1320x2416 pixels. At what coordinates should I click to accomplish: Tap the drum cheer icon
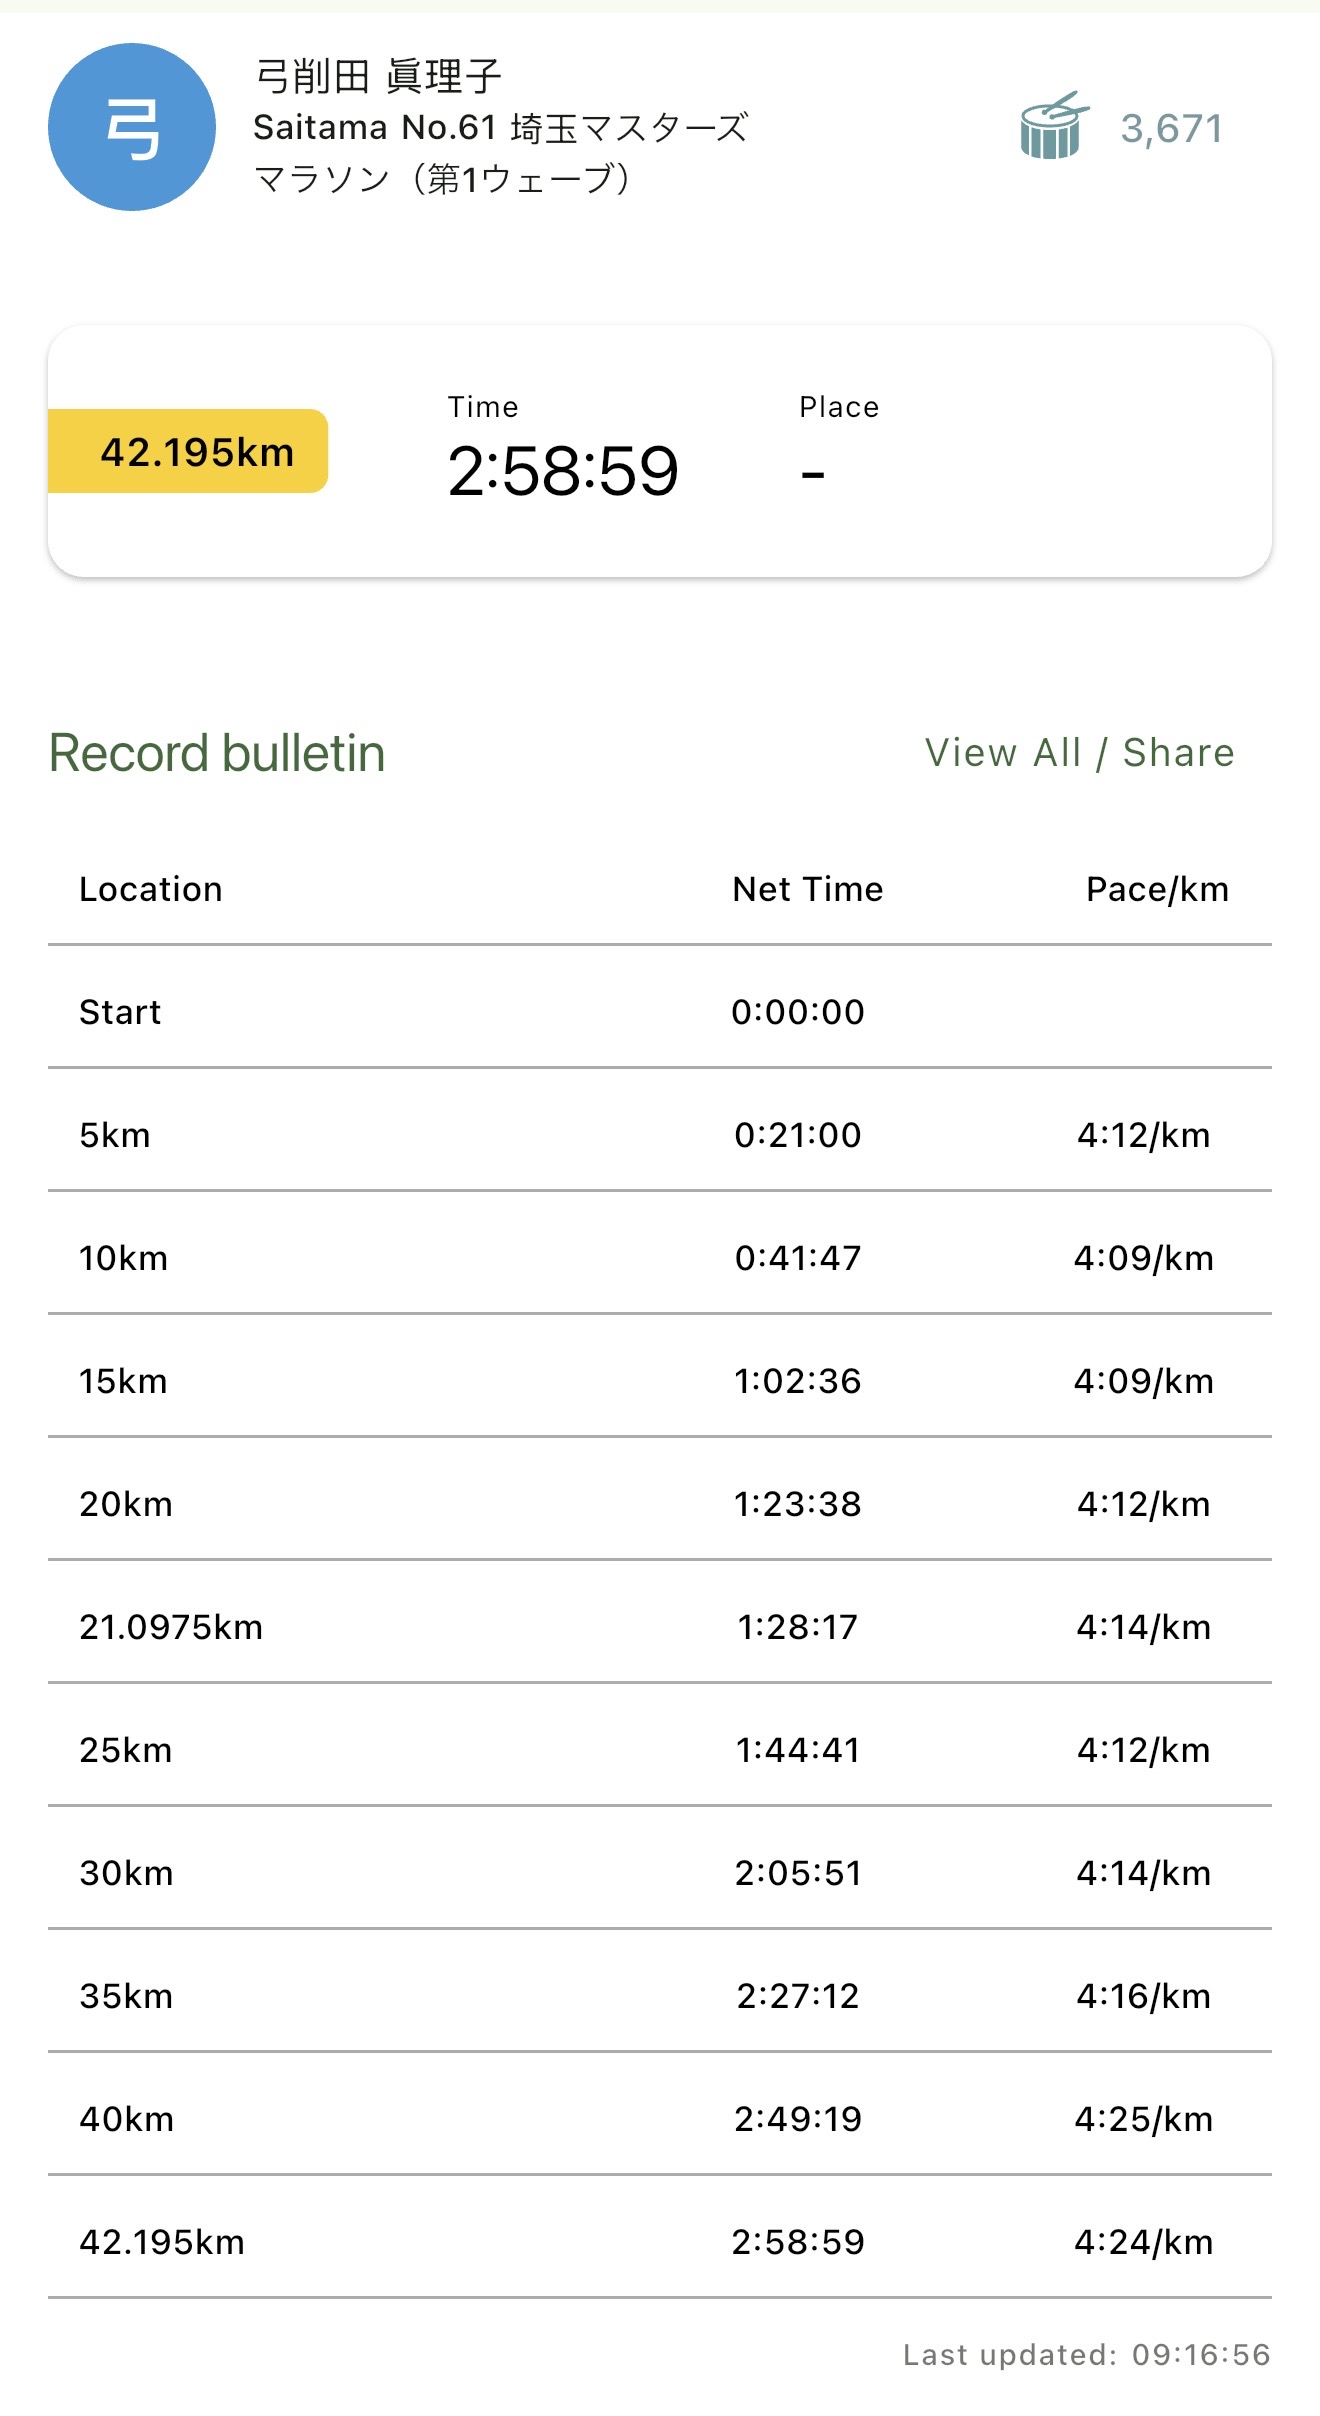1052,127
